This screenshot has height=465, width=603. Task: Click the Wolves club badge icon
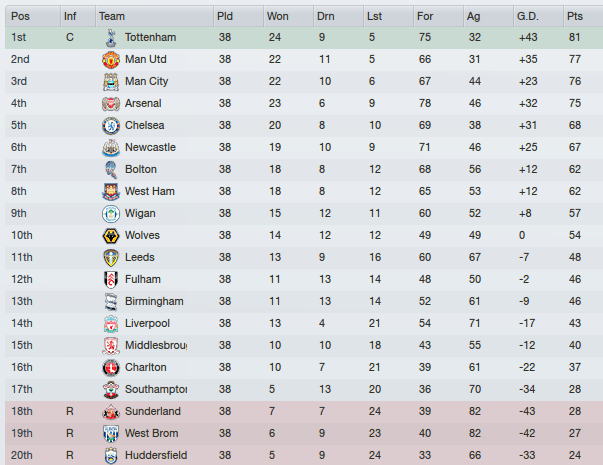click(x=110, y=236)
